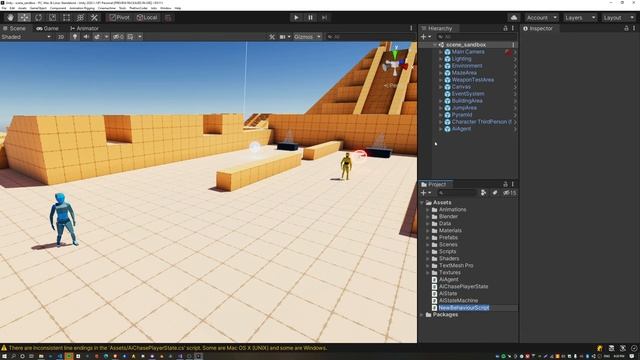This screenshot has width=640, height=360.
Task: Open the Layout dropdown
Action: pyautogui.click(x=618, y=18)
